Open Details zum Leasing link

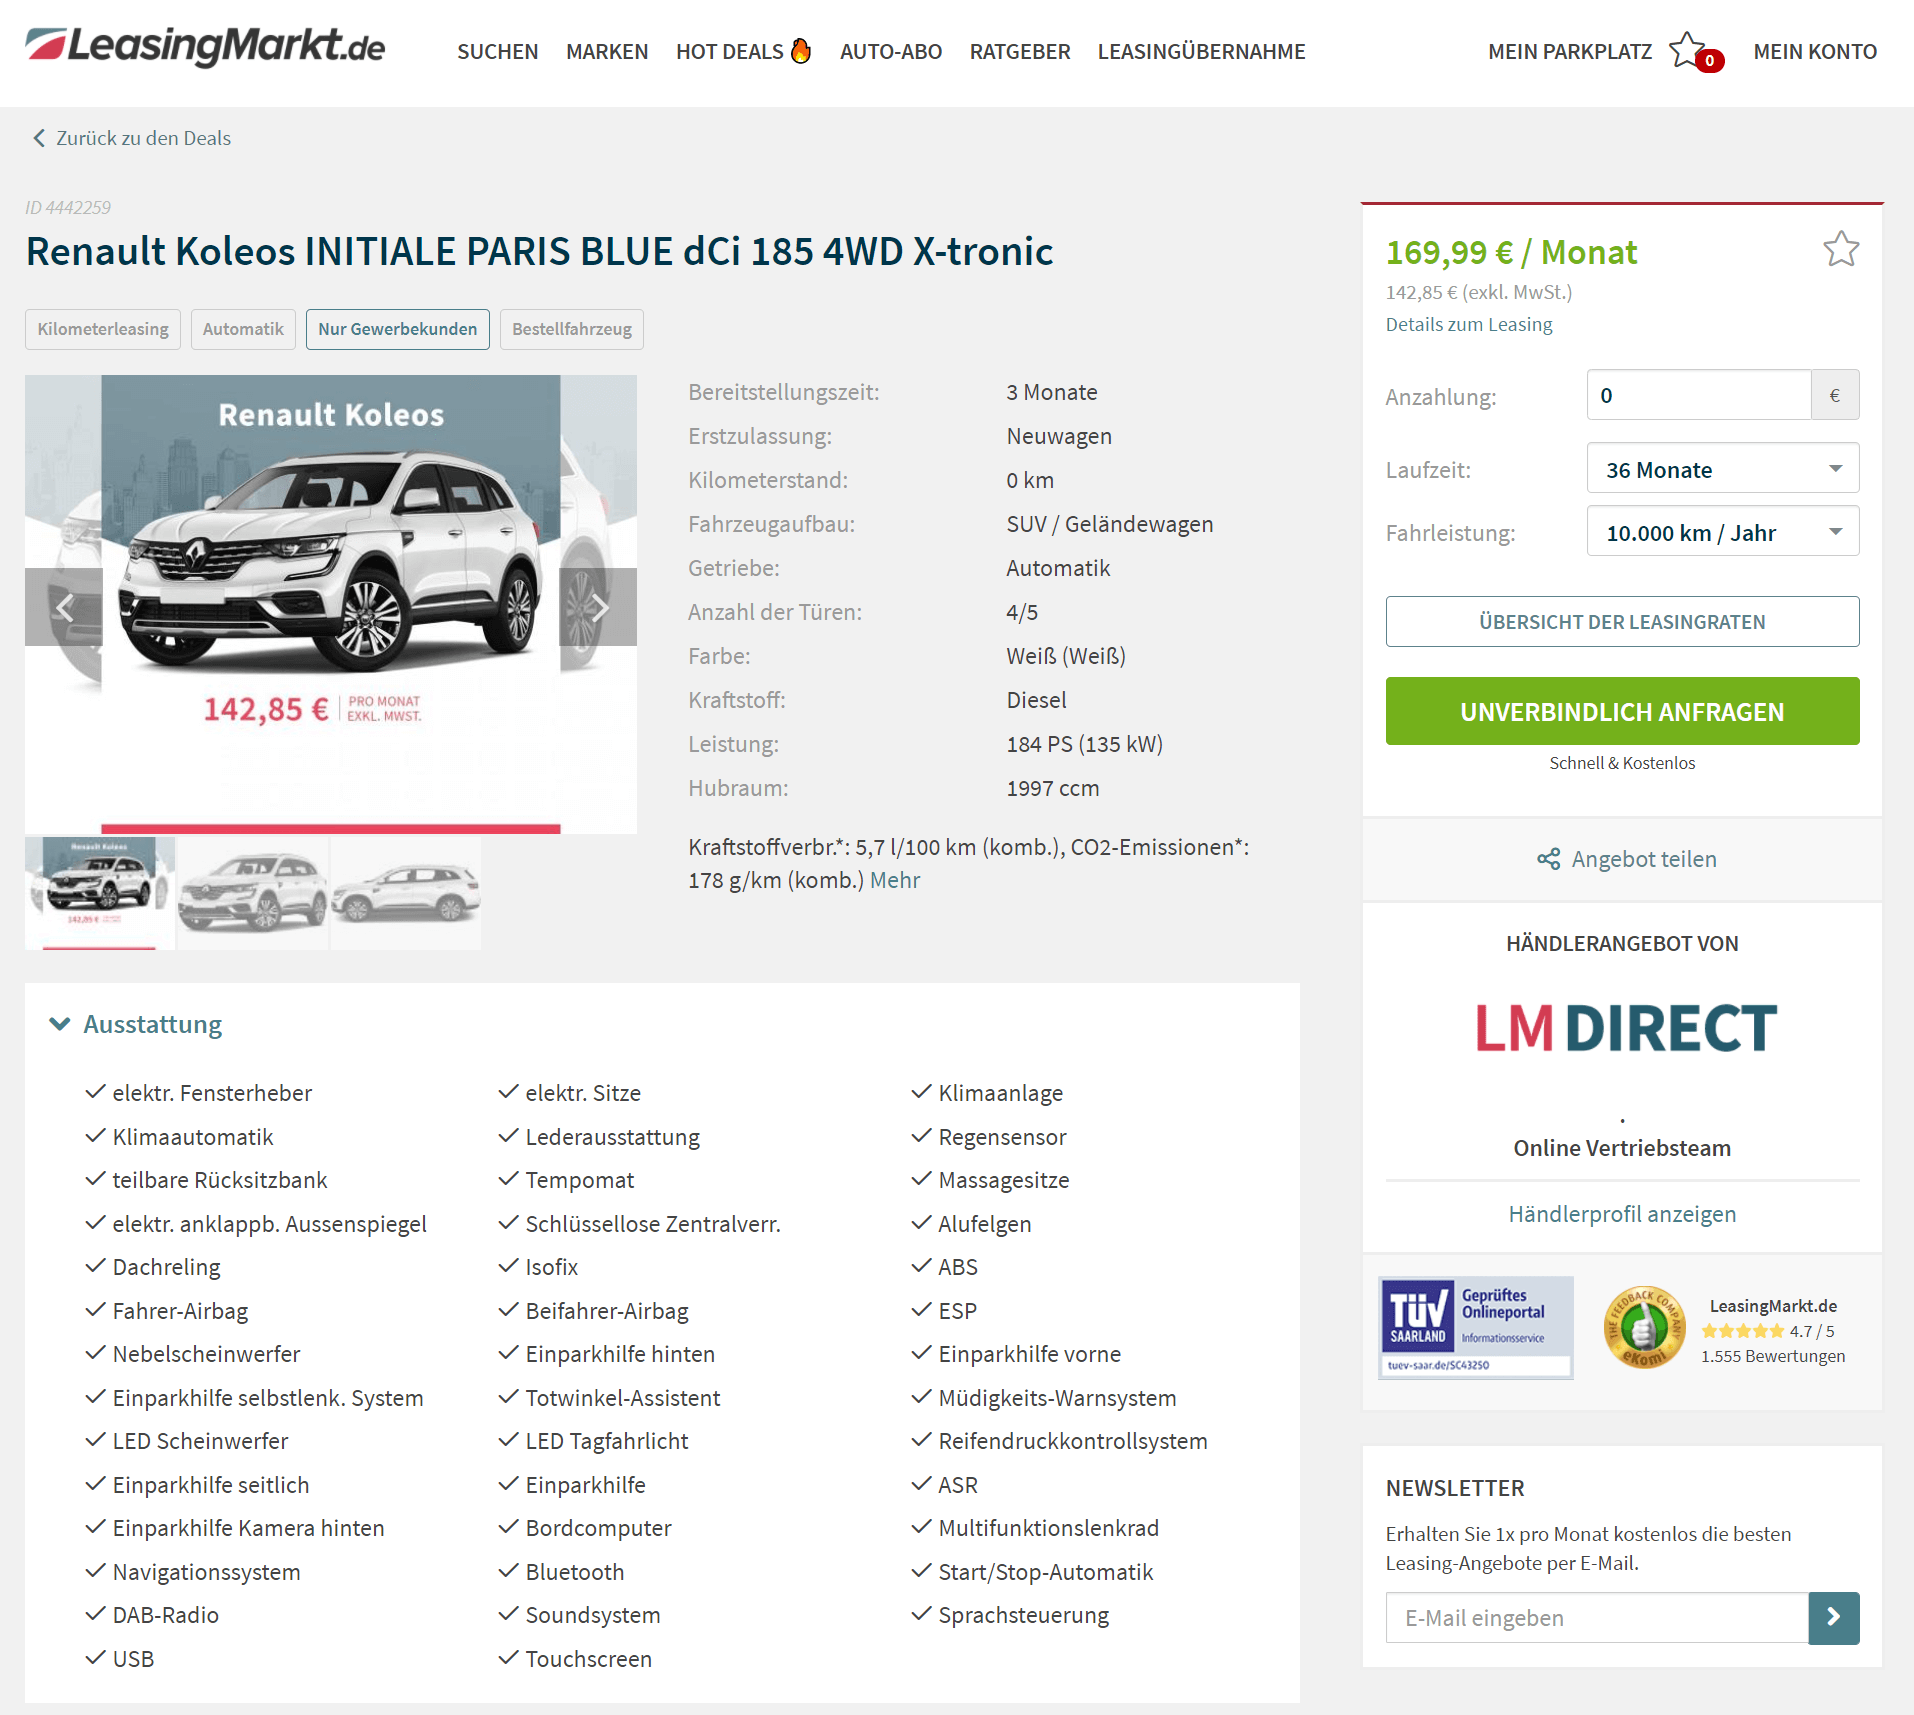click(1469, 324)
